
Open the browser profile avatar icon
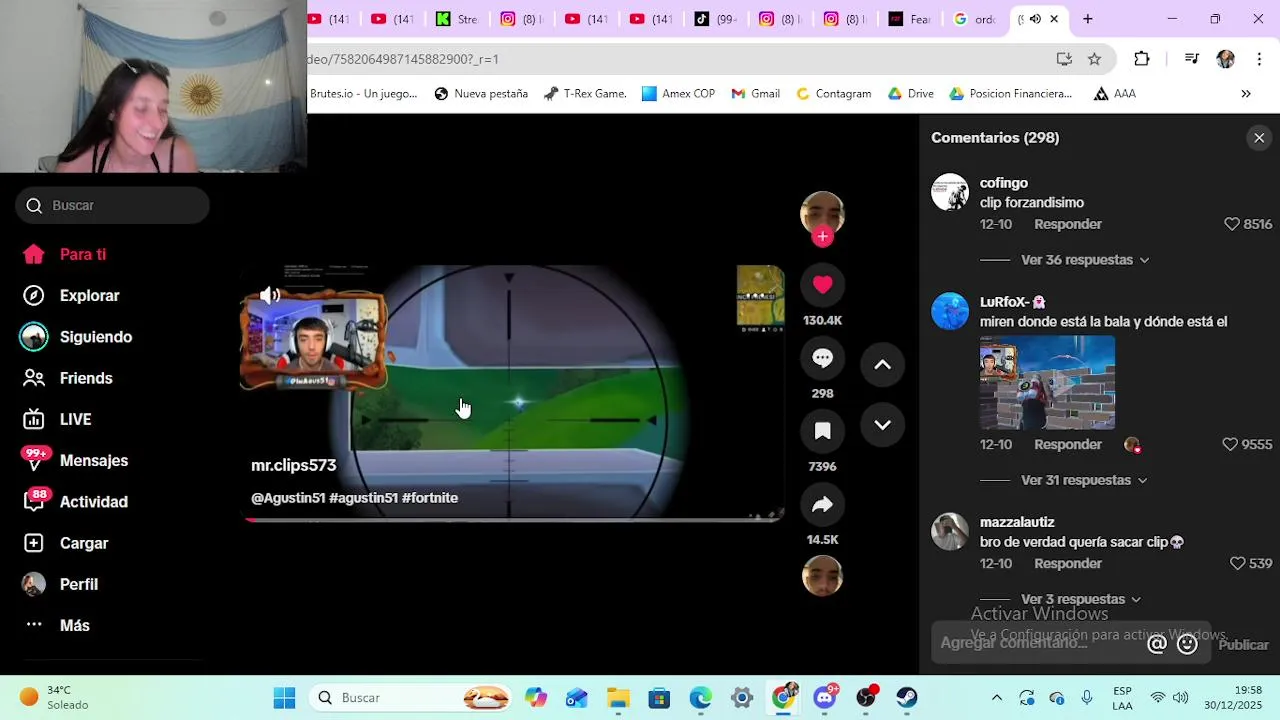coord(1225,59)
